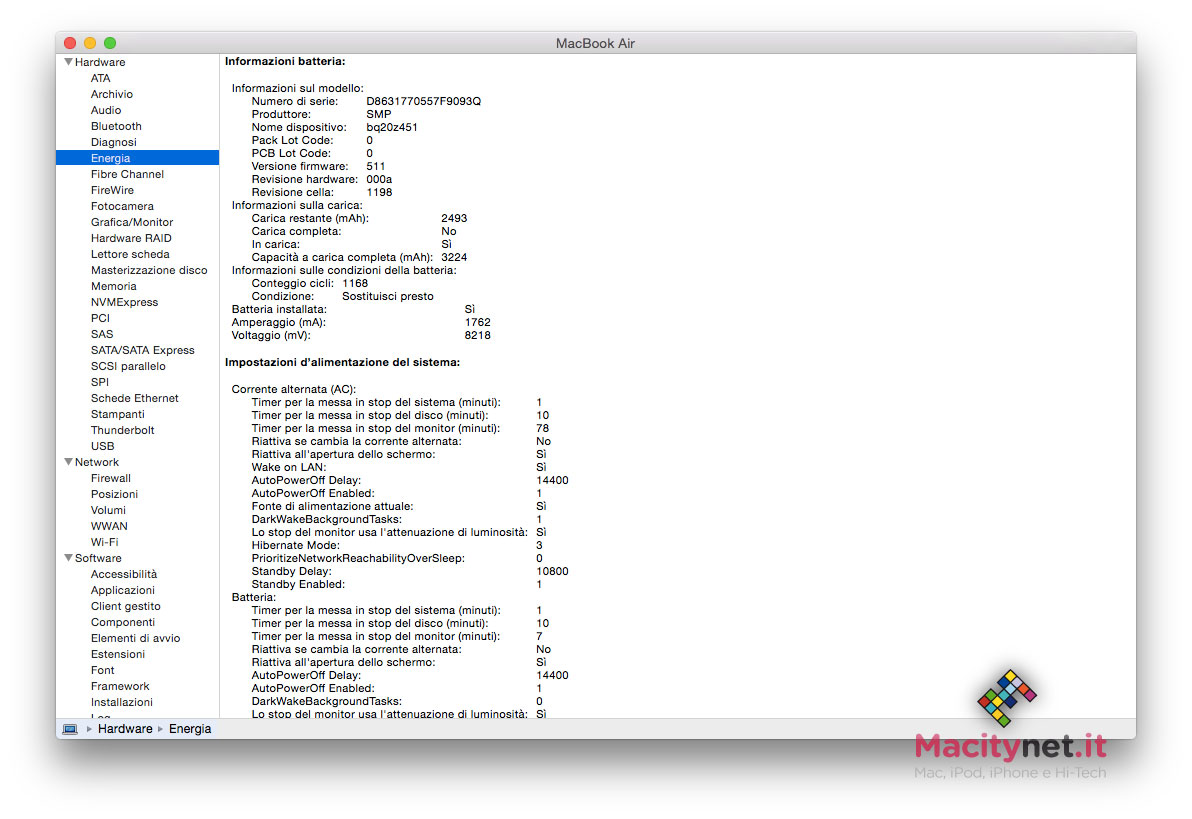
Task: Click serial number D8631770557F9093Q
Action: (423, 101)
